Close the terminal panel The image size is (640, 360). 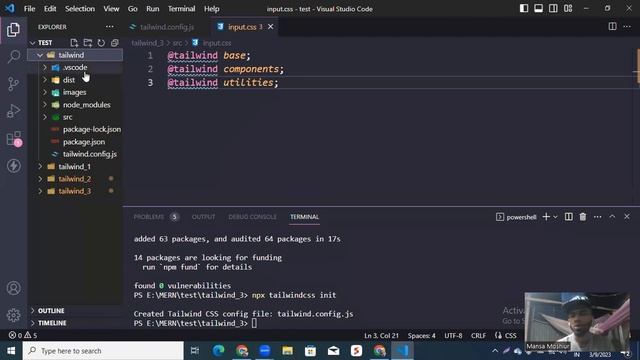click(x=627, y=217)
